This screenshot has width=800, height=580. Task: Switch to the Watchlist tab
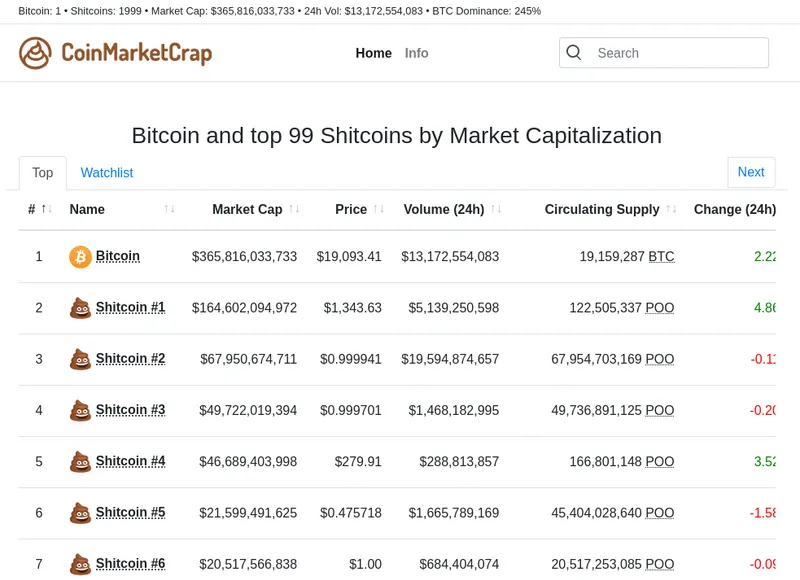tap(106, 172)
